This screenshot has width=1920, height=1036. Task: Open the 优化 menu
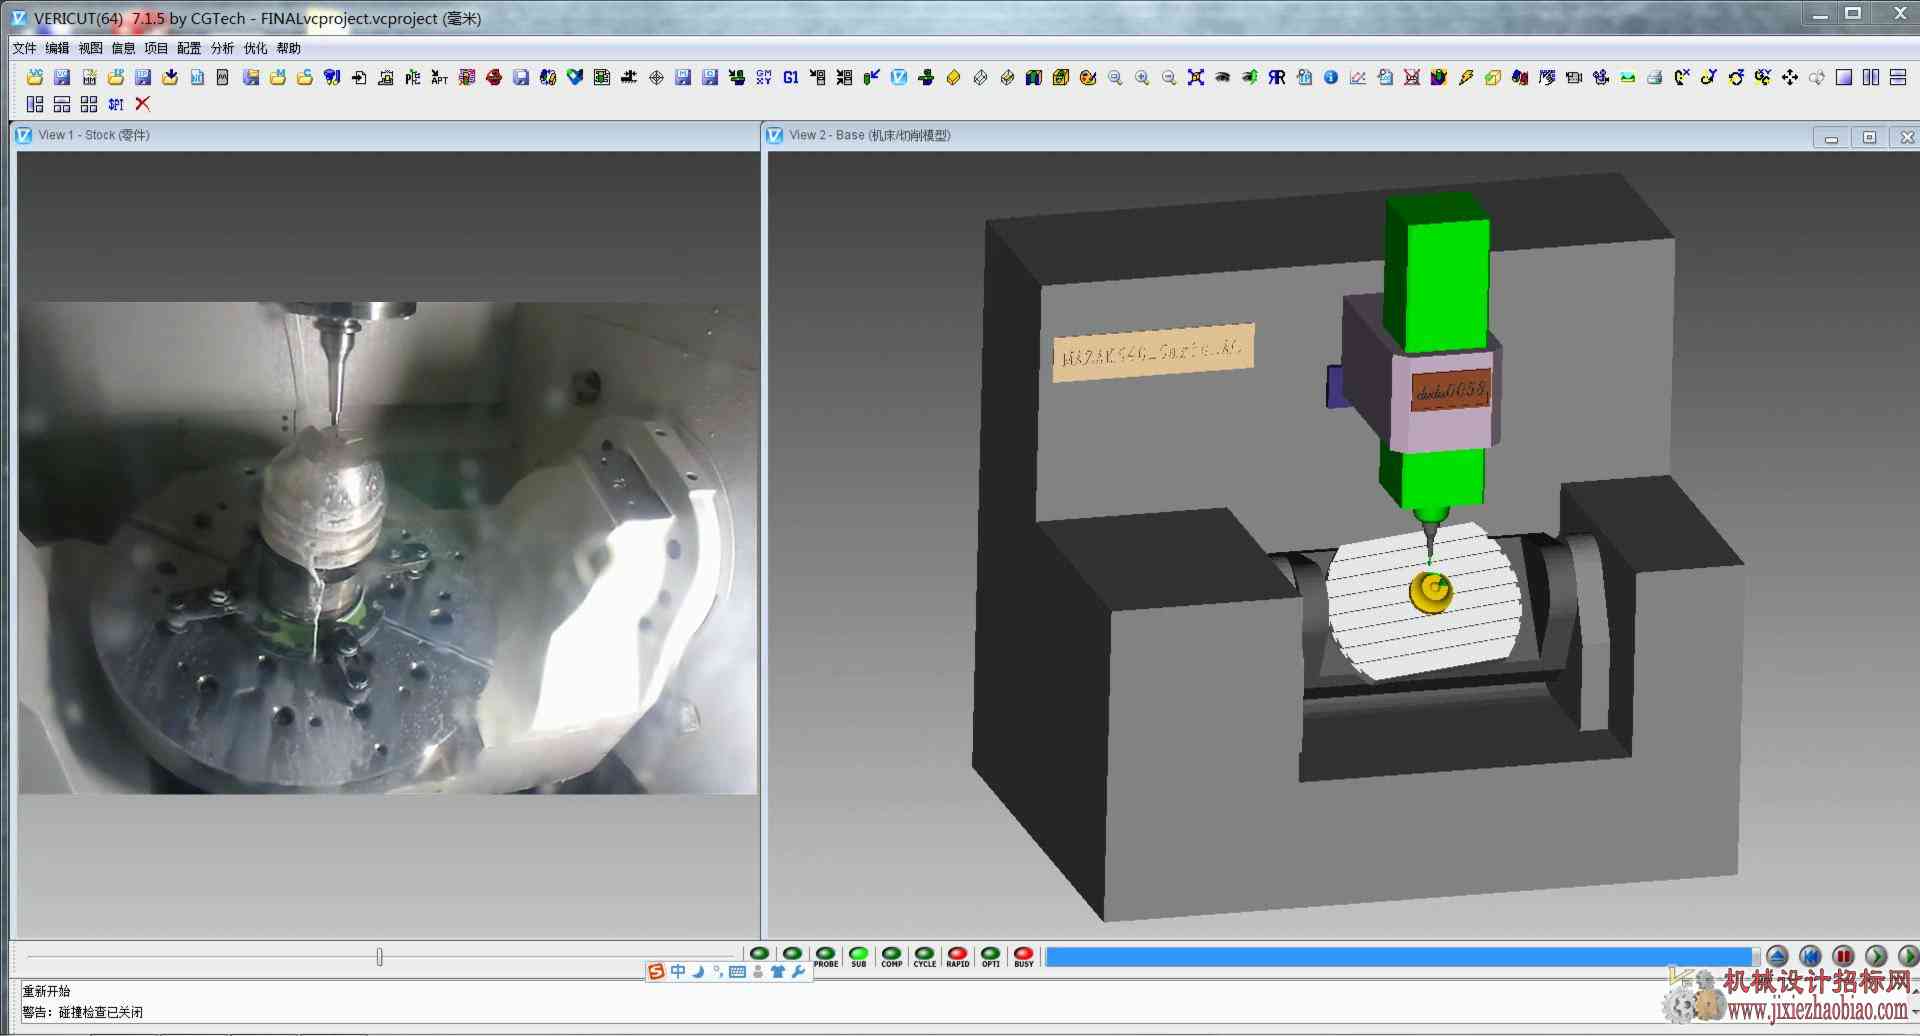click(255, 48)
